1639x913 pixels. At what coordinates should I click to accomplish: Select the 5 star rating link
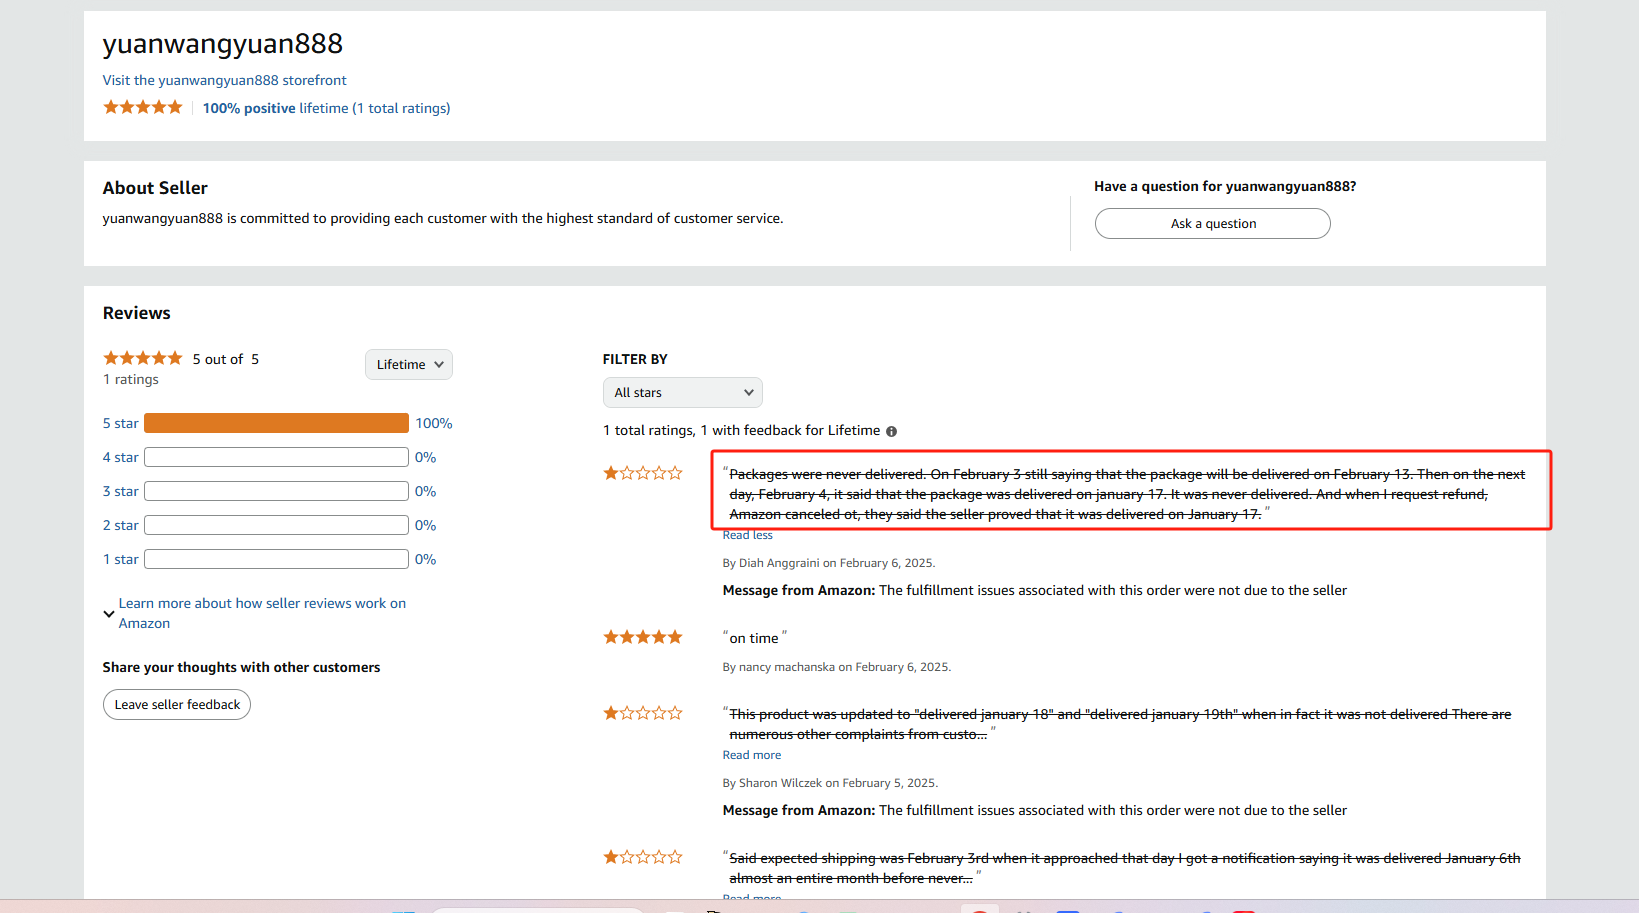pyautogui.click(x=120, y=423)
